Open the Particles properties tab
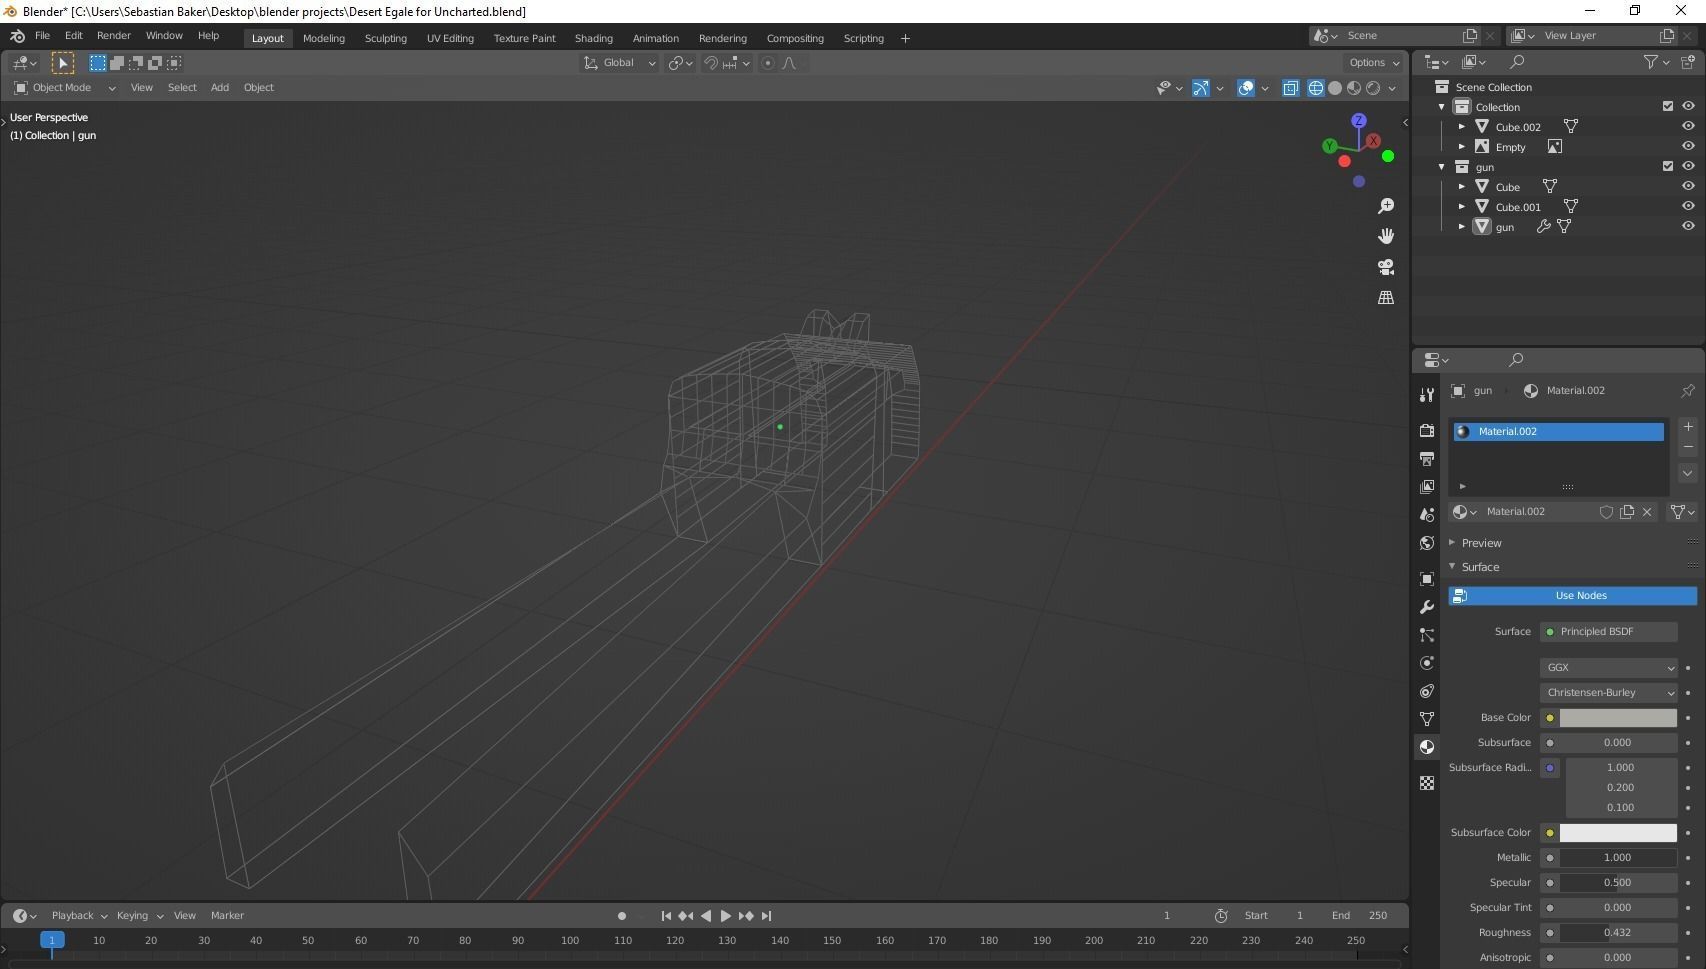Viewport: 1706px width, 969px height. 1427,635
